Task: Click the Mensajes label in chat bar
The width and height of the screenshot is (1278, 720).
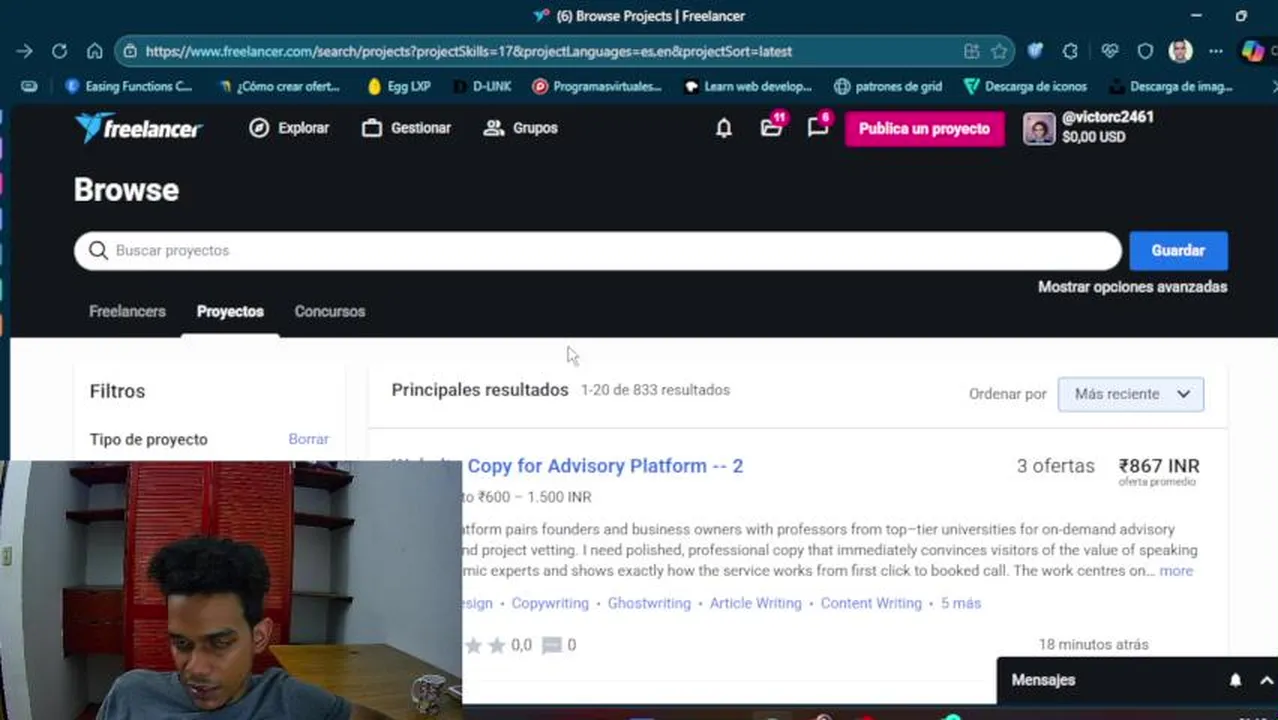Action: 1043,680
